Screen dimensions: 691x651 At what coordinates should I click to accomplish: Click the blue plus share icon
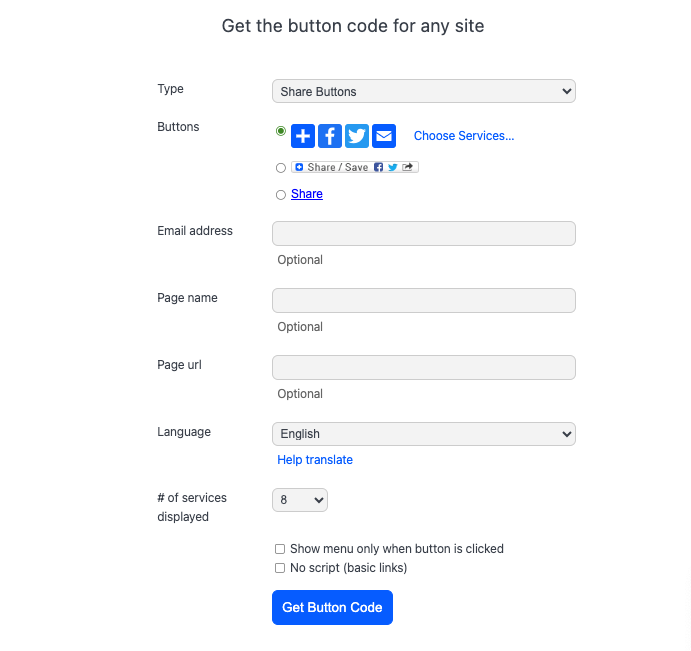[303, 136]
